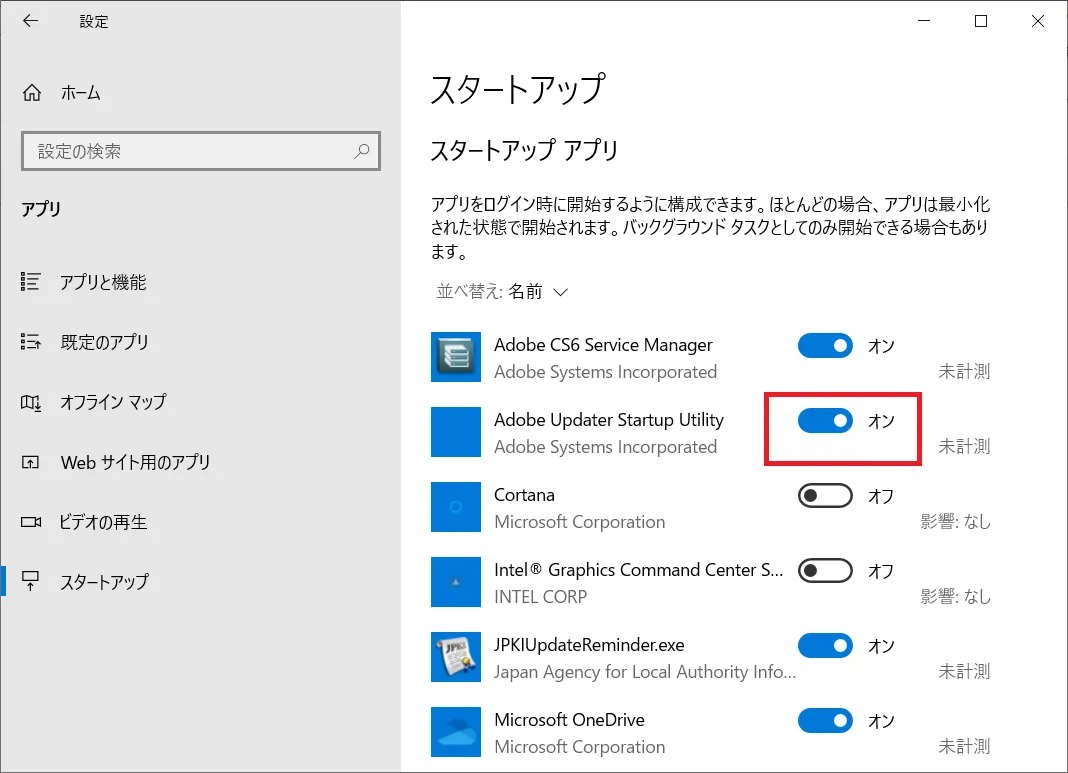Click the Adobe CS6 Service Manager name
The width and height of the screenshot is (1068, 773).
pos(603,345)
